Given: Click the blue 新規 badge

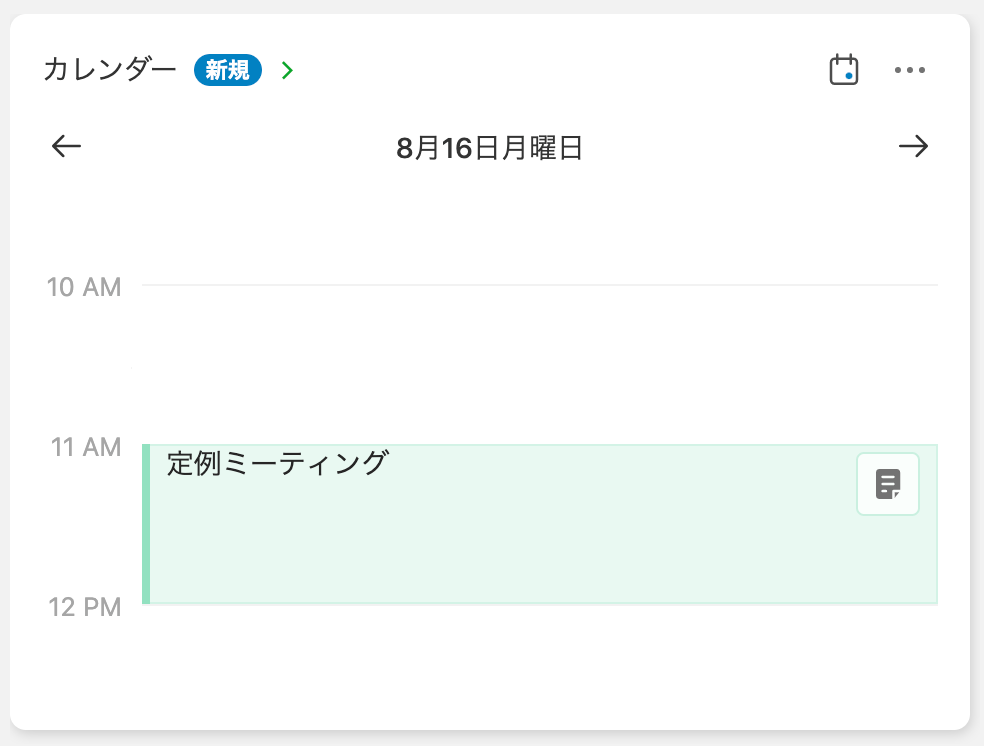Looking at the screenshot, I should pyautogui.click(x=228, y=70).
